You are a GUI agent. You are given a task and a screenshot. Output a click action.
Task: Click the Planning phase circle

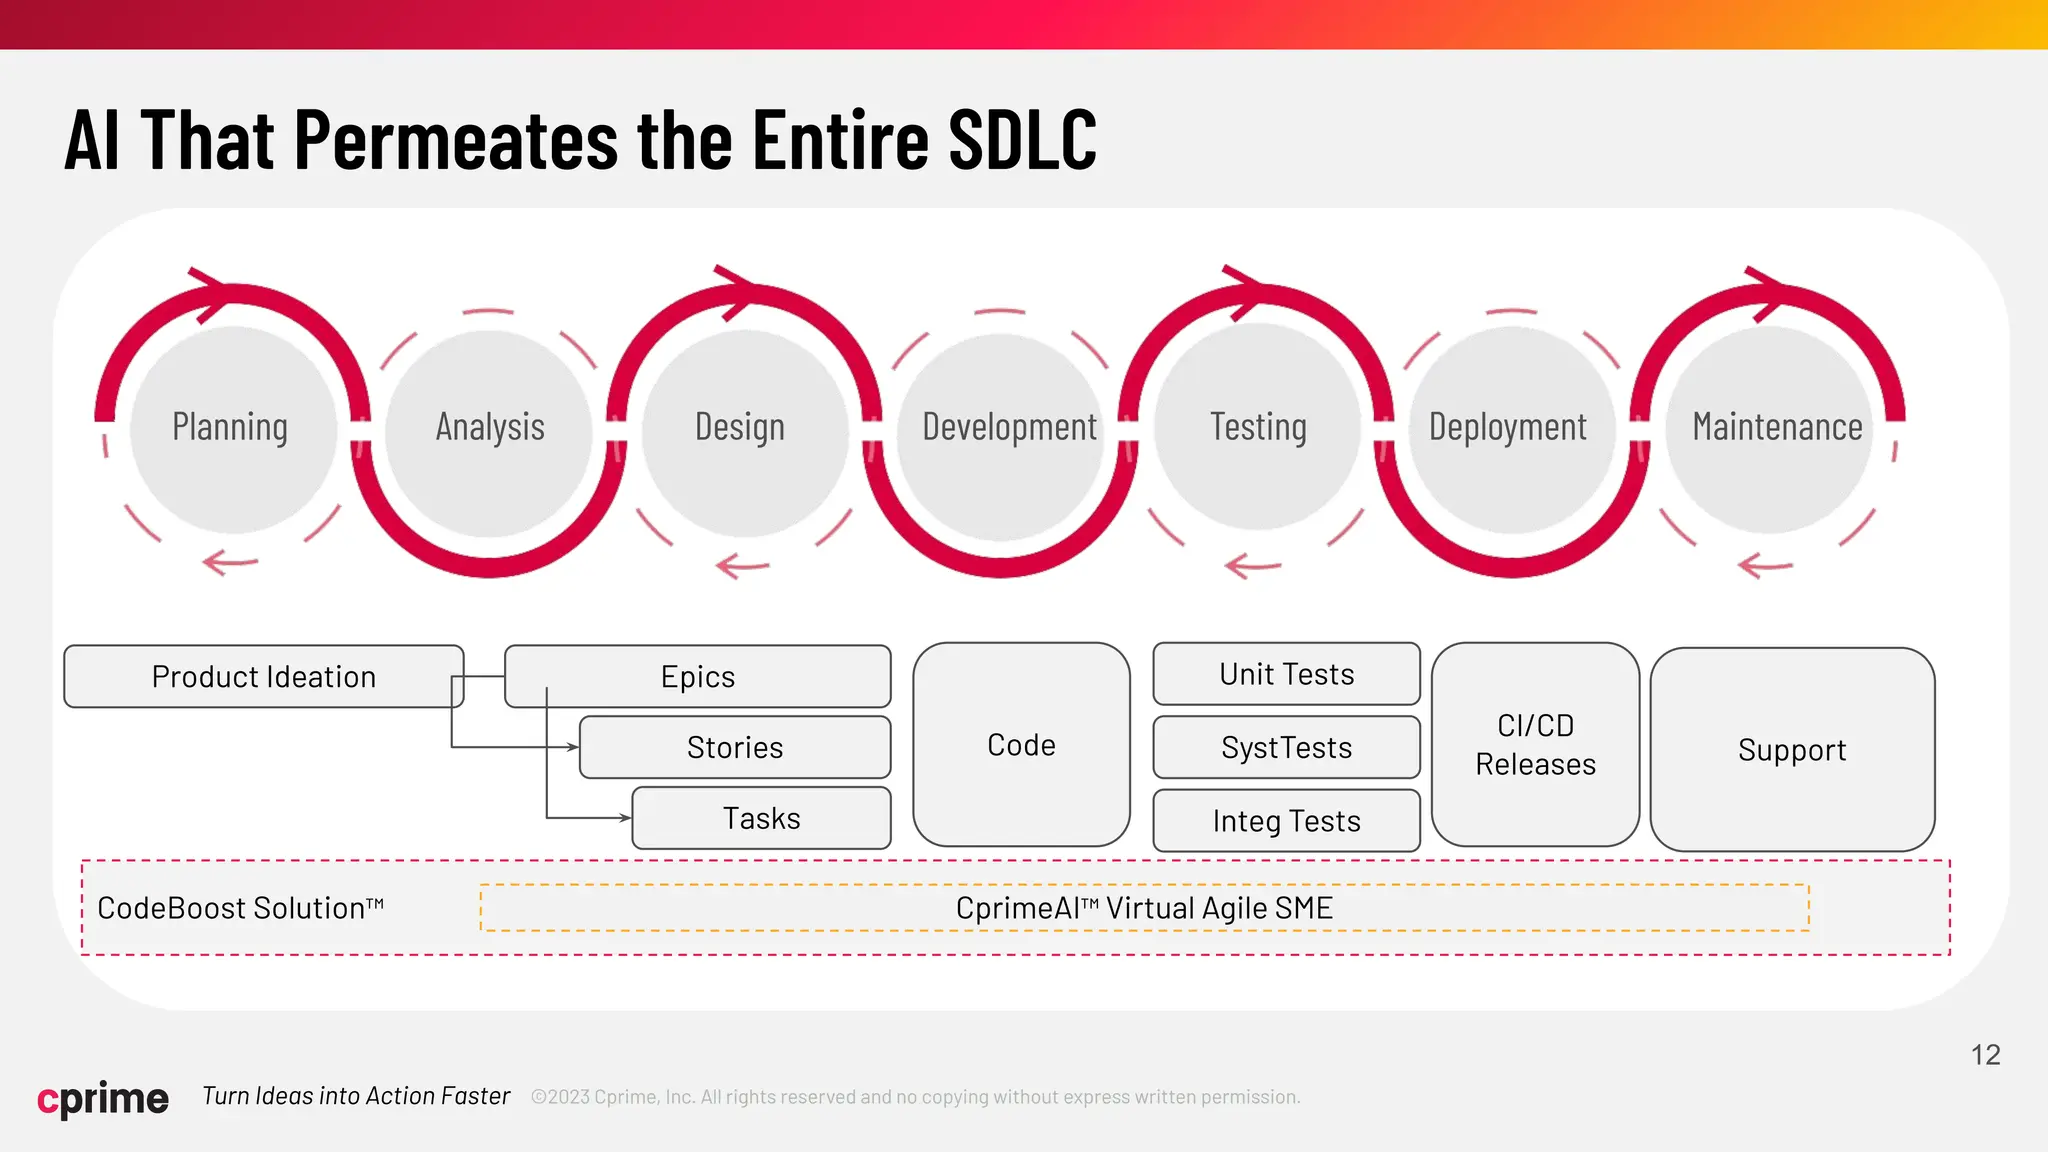click(x=232, y=428)
